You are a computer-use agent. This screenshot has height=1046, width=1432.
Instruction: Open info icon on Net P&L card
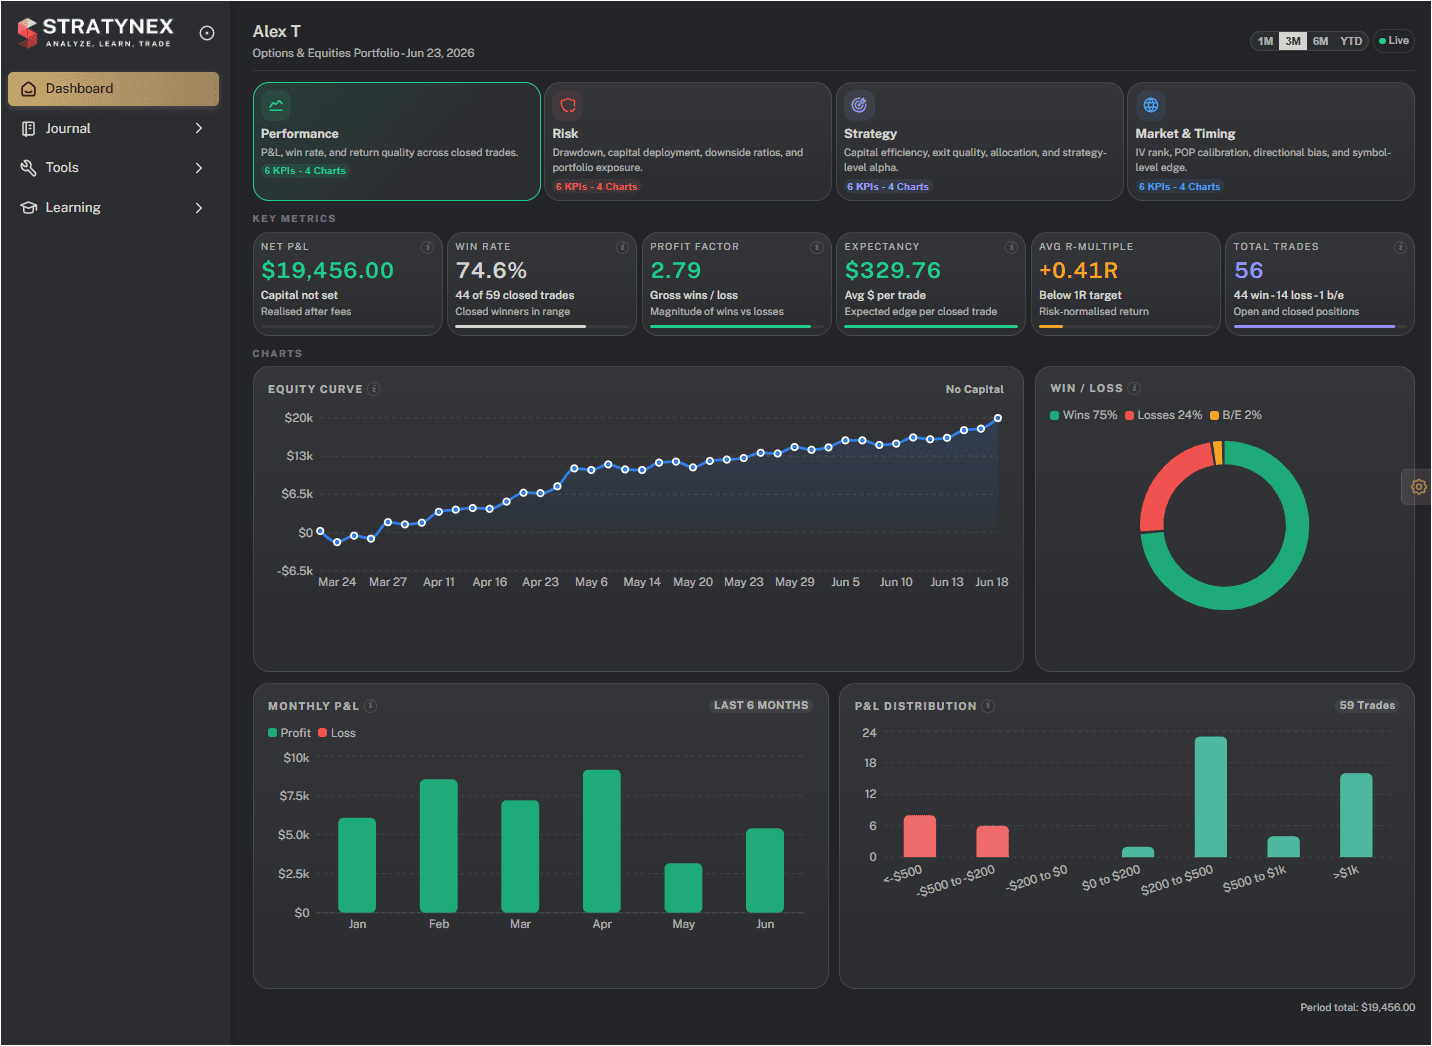(x=428, y=247)
